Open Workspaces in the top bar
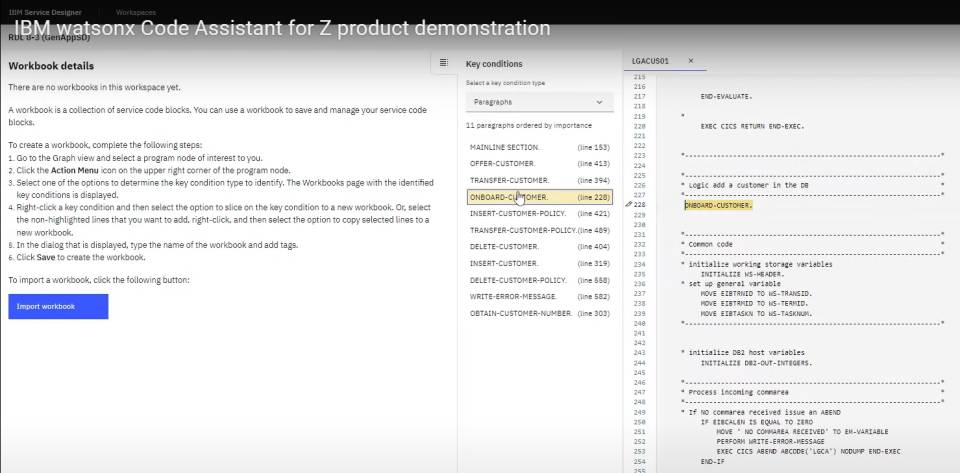The image size is (960, 473). coord(135,12)
